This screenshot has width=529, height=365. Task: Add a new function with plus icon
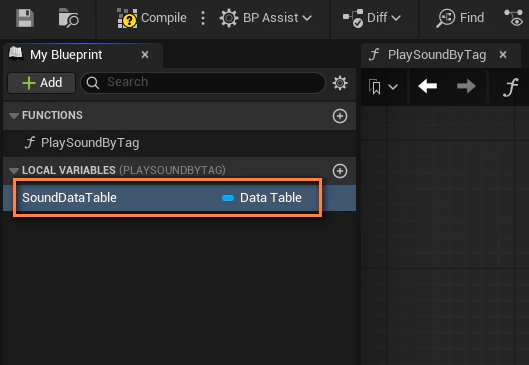(x=340, y=116)
